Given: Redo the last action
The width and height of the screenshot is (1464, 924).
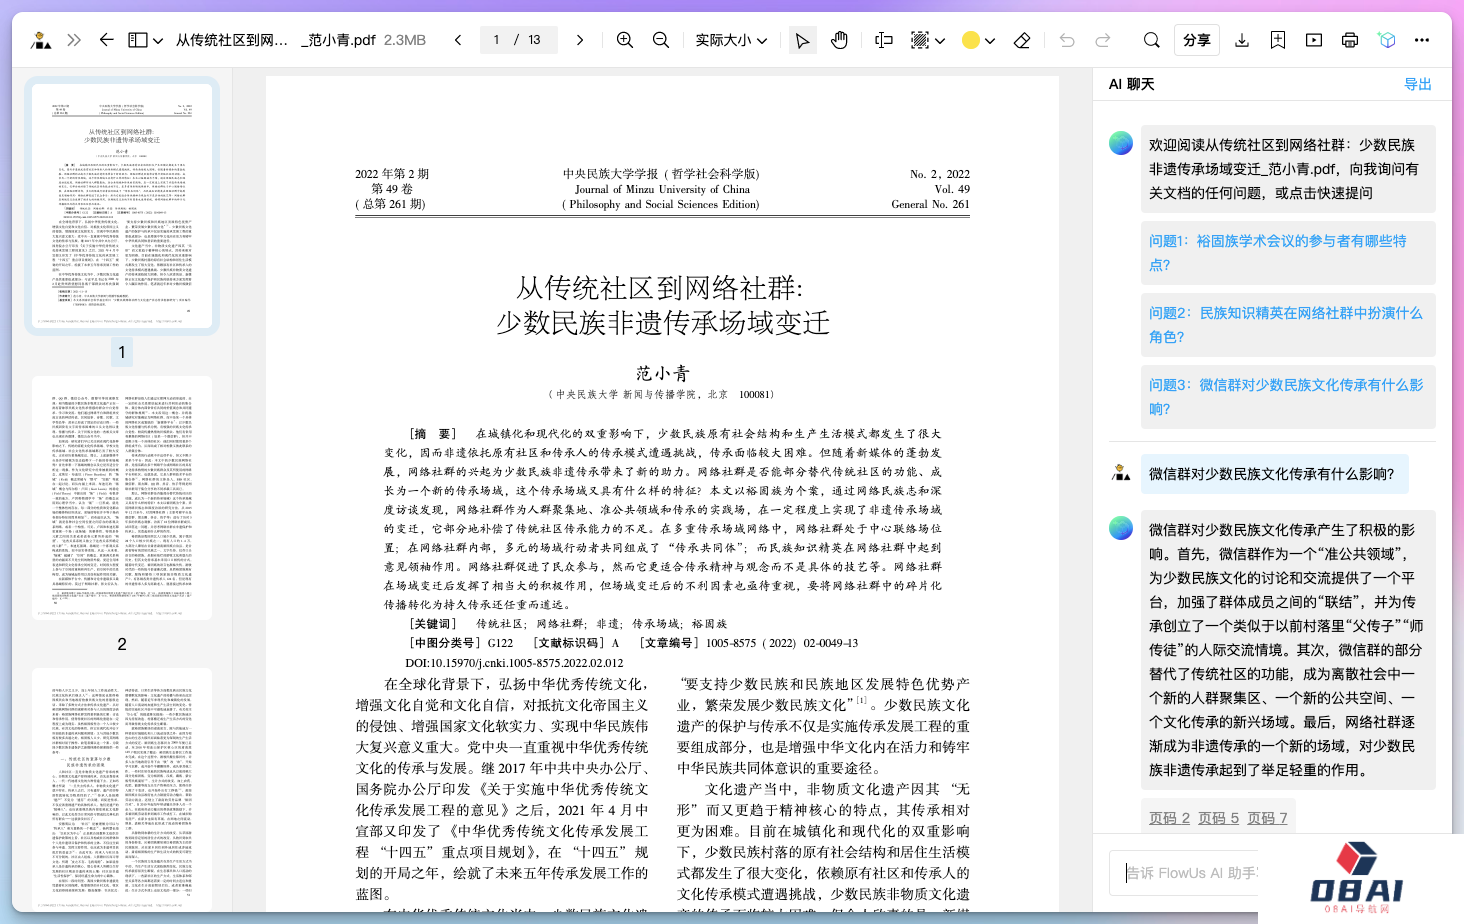Looking at the screenshot, I should coord(1103,40).
